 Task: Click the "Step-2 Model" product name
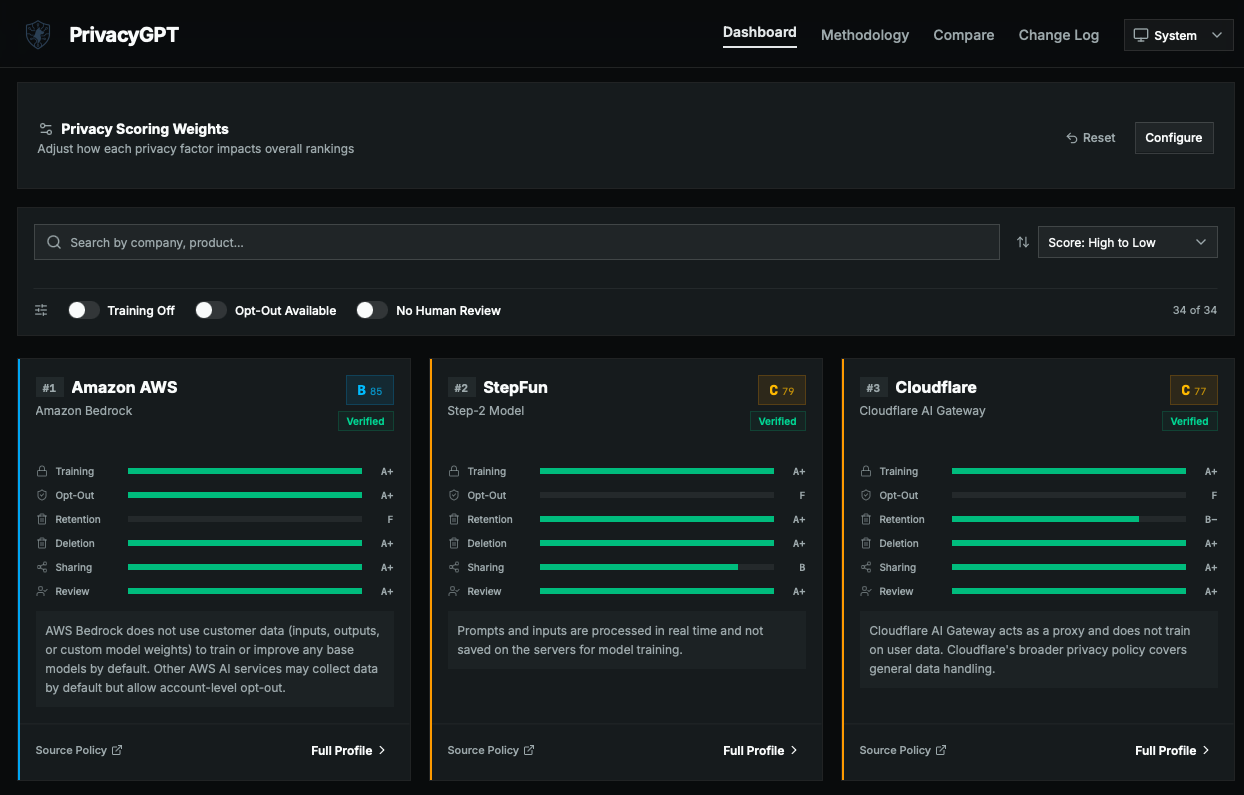point(485,411)
